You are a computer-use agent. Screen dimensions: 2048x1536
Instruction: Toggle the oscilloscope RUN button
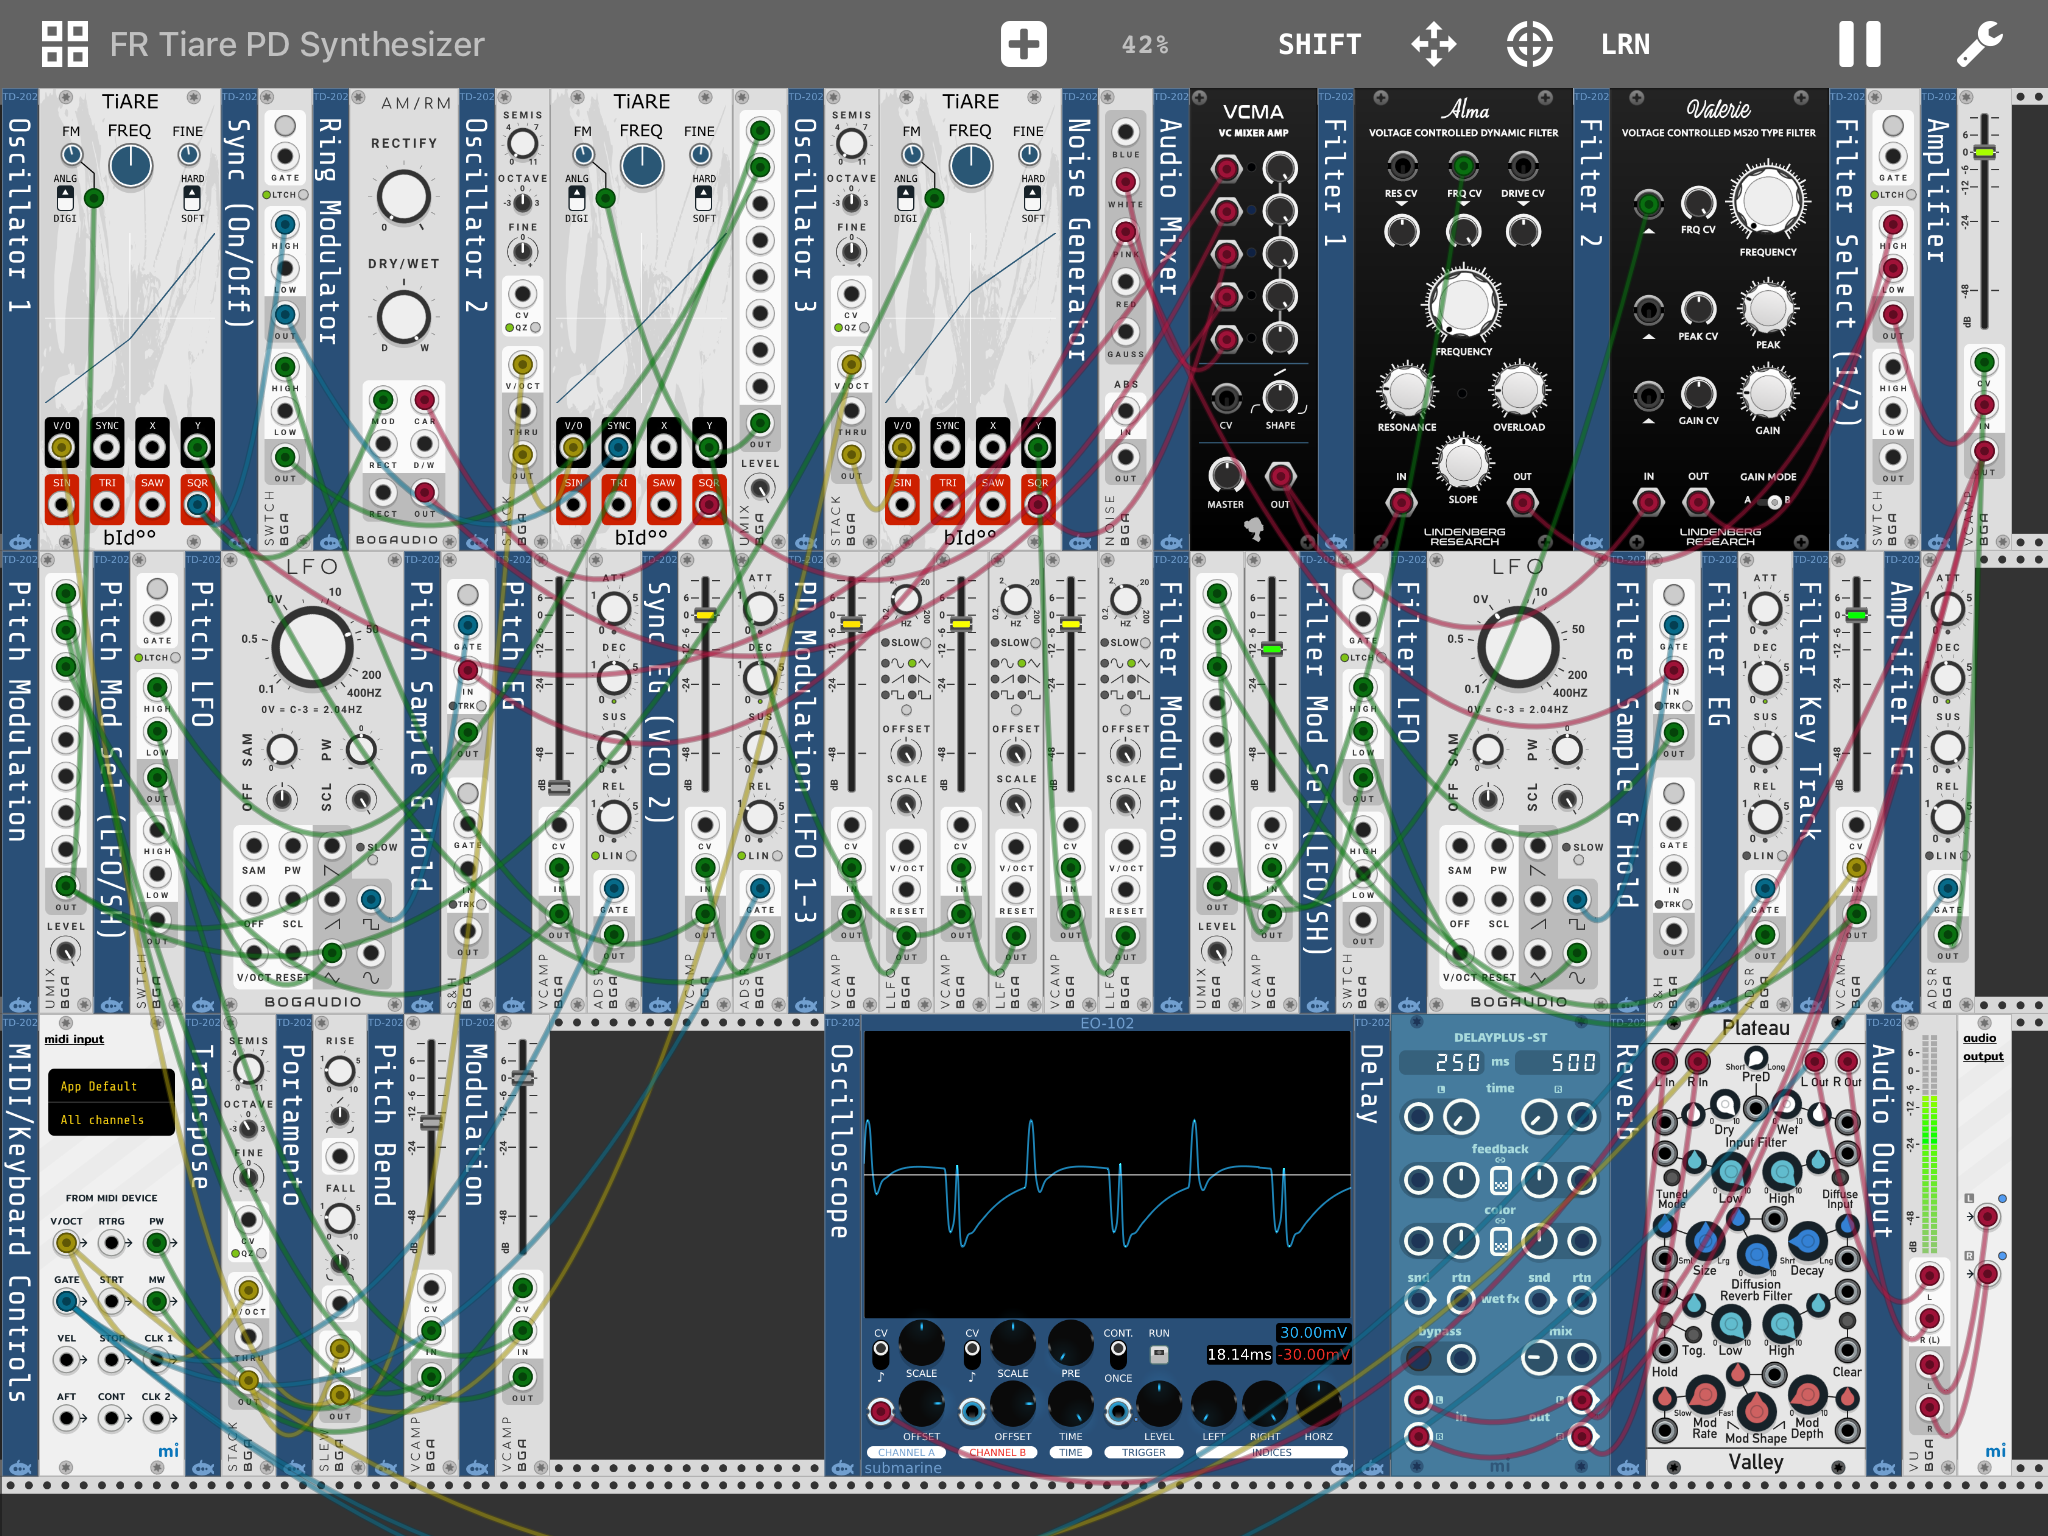click(x=1159, y=1355)
